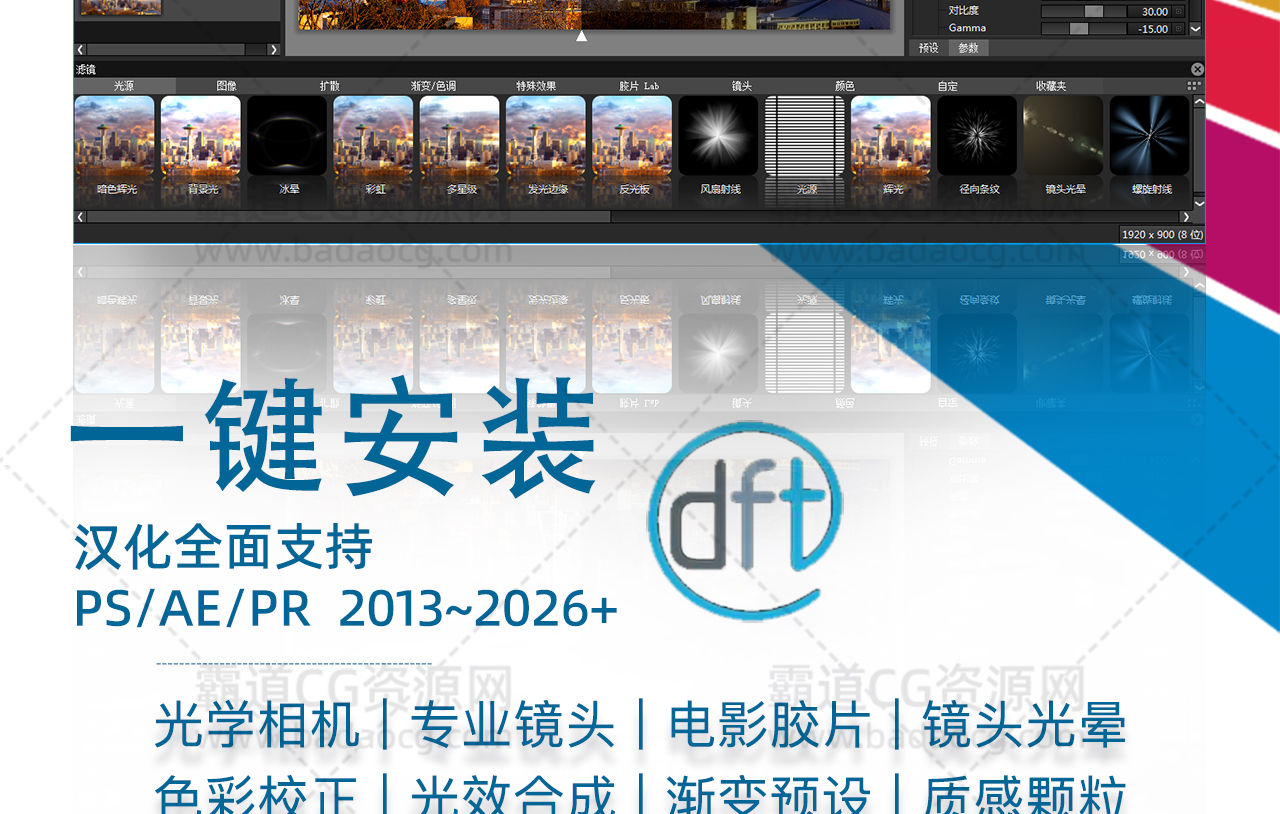Image resolution: width=1280 pixels, height=814 pixels.
Task: Close the 滤镜 filters panel
Action: point(1197,69)
